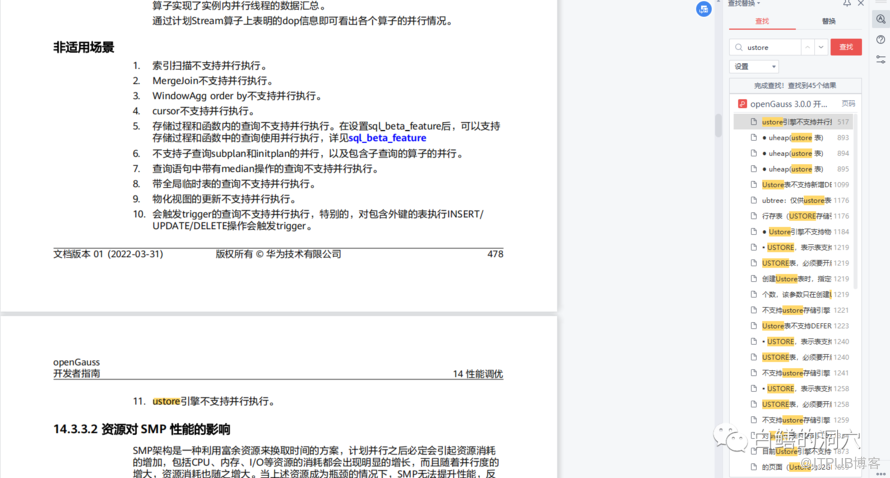Go to previous match with up arrow
Screen dimensions: 890x478
807,47
